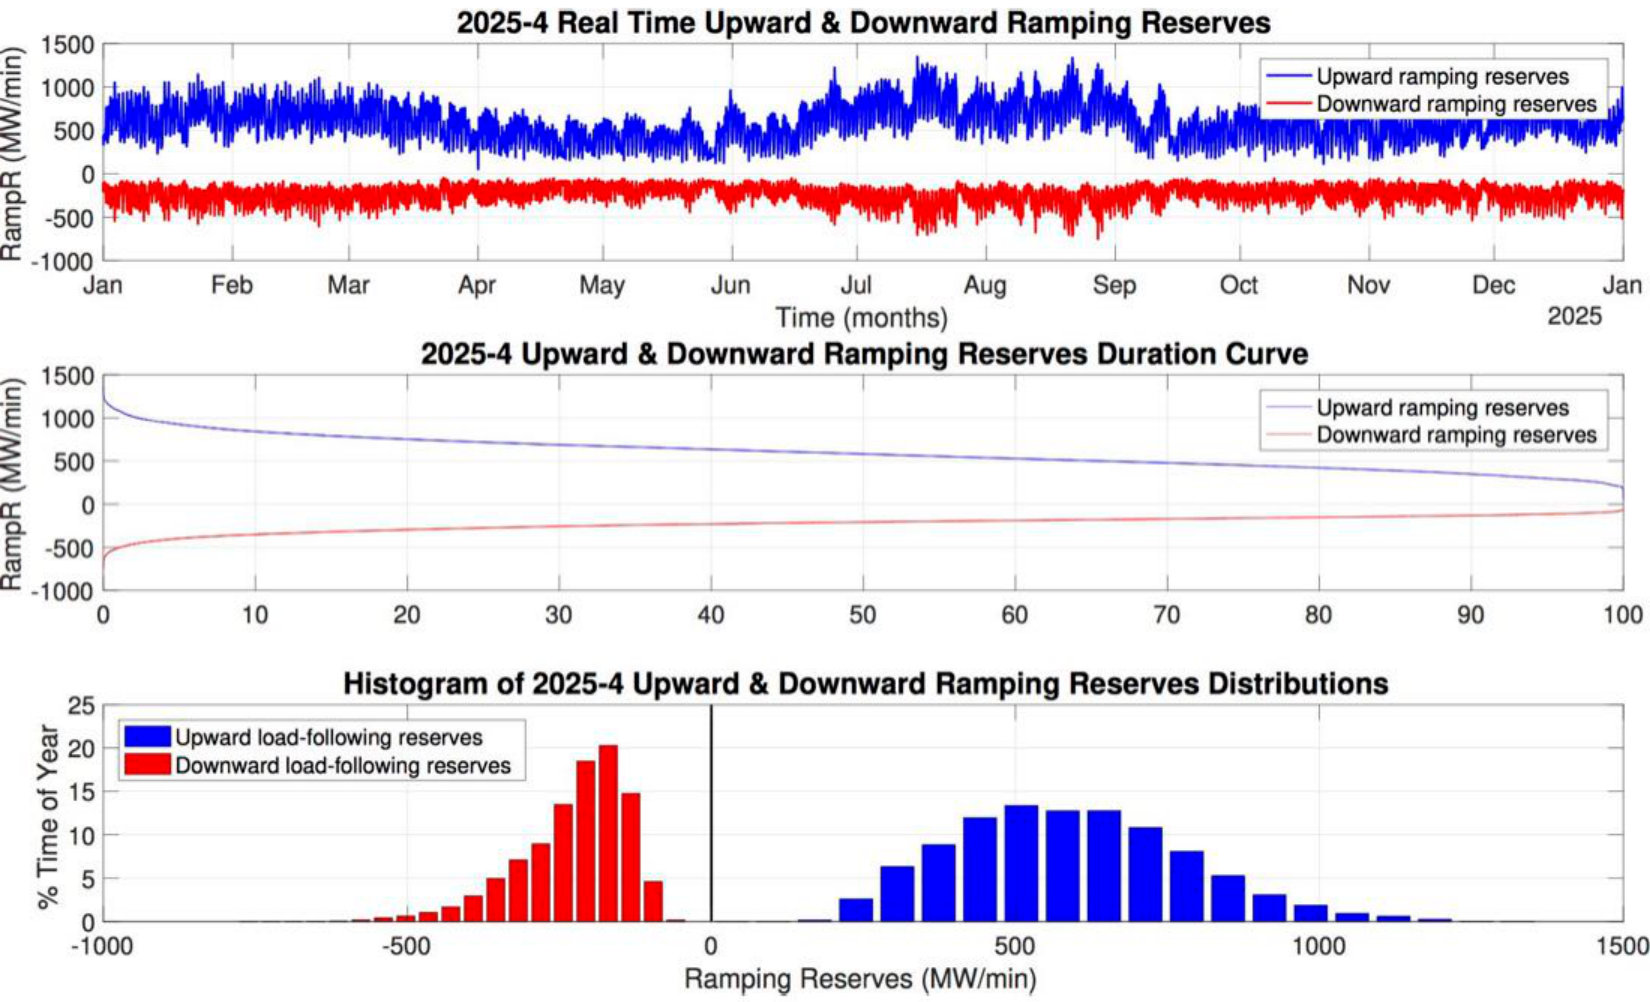The width and height of the screenshot is (1650, 1002).
Task: Click the "25" tick on the histogram y-axis
Action: [x=82, y=707]
